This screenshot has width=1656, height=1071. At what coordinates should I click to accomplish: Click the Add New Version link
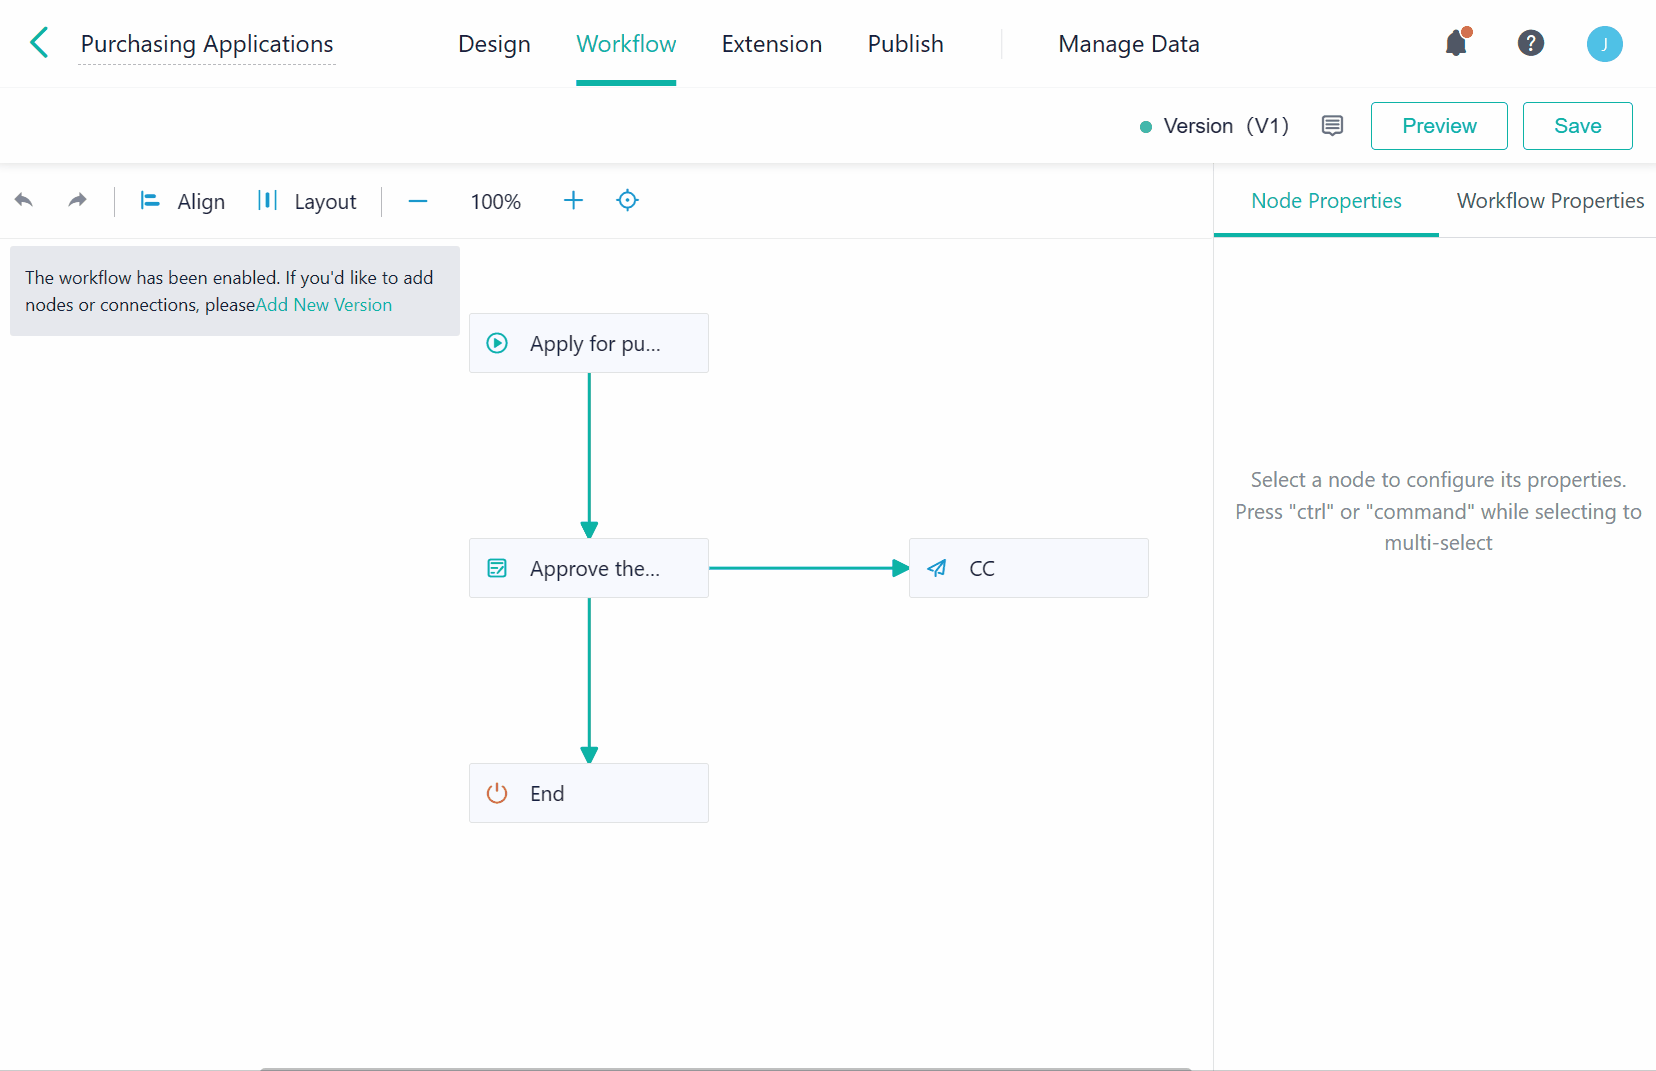(x=324, y=305)
